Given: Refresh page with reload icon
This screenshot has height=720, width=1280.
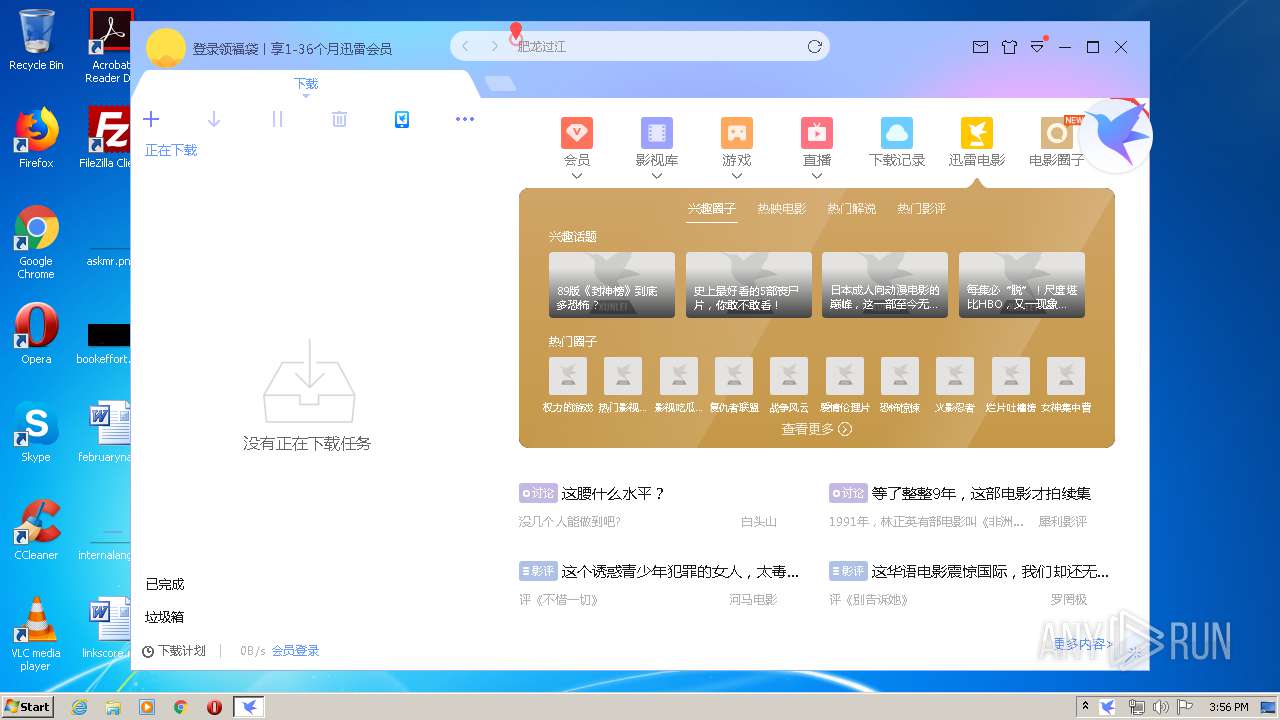Looking at the screenshot, I should click(x=815, y=46).
